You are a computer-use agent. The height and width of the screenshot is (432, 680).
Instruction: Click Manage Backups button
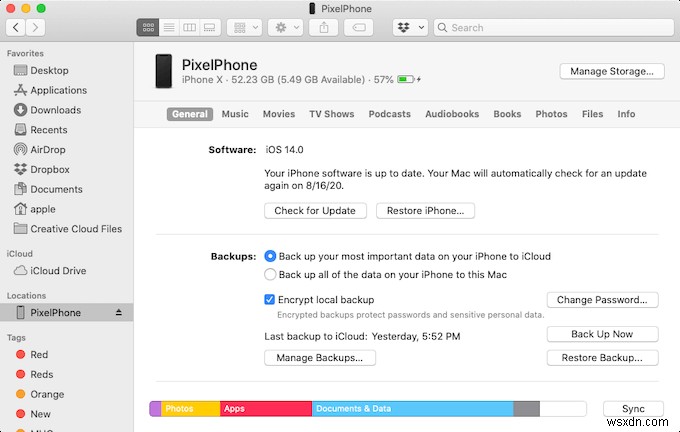coord(320,358)
